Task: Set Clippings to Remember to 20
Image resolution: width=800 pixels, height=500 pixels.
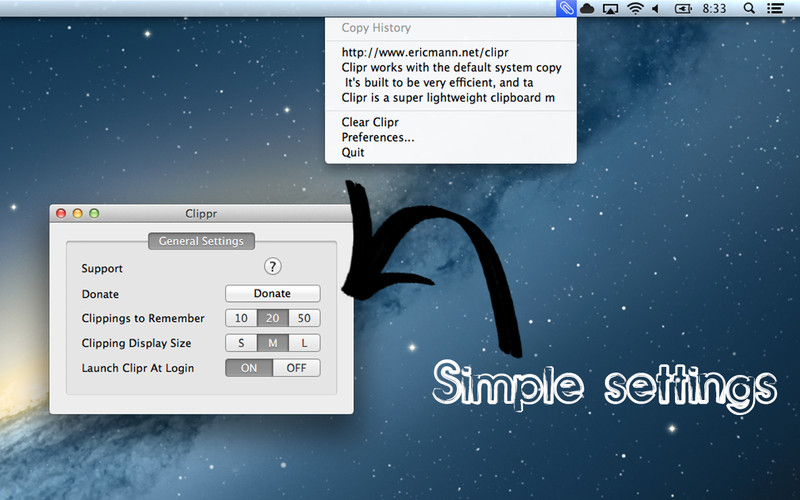Action: 272,318
